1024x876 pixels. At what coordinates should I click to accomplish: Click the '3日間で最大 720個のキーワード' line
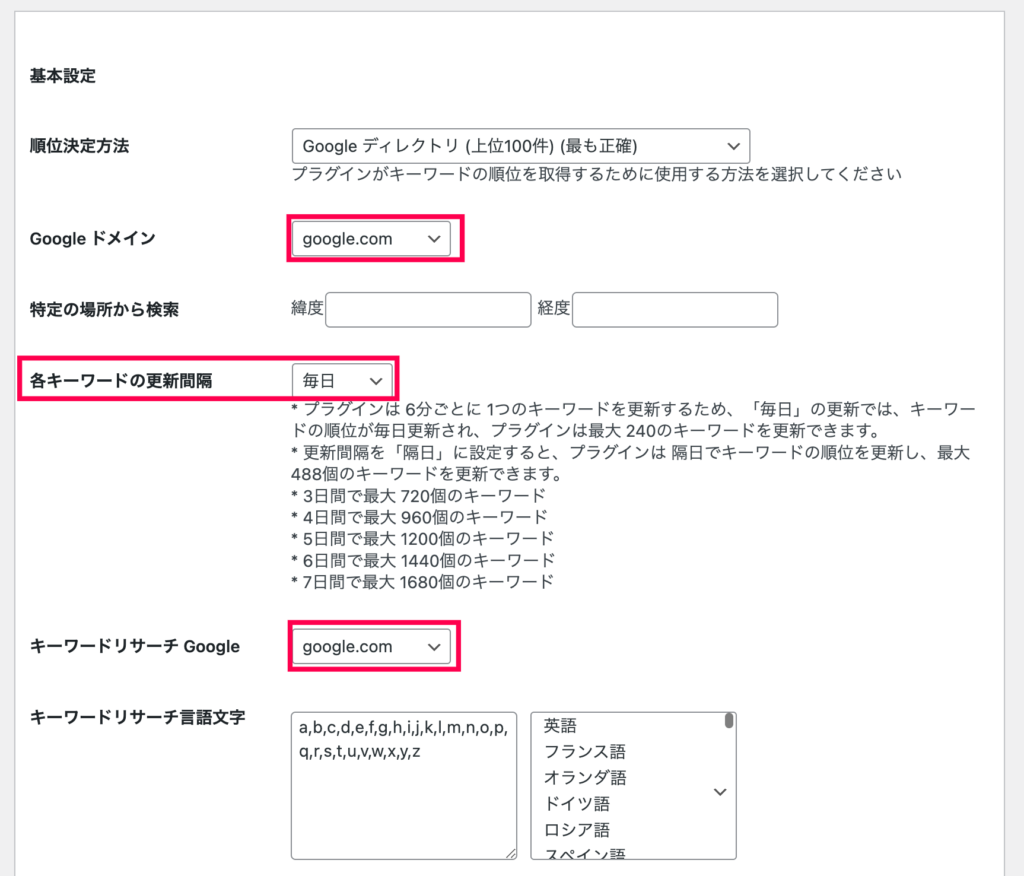(x=418, y=496)
